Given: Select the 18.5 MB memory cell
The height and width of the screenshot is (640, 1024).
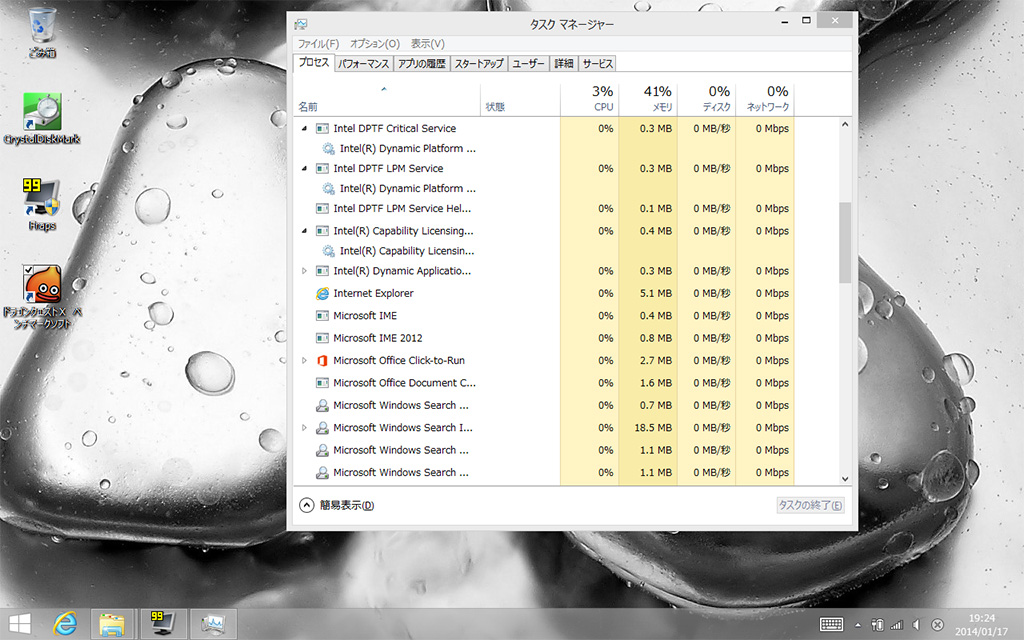Looking at the screenshot, I should (648, 428).
